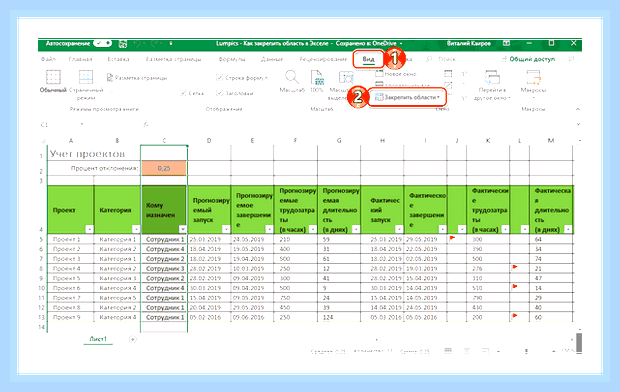
Task: Open the Закрепить области dropdown
Action: tap(407, 97)
